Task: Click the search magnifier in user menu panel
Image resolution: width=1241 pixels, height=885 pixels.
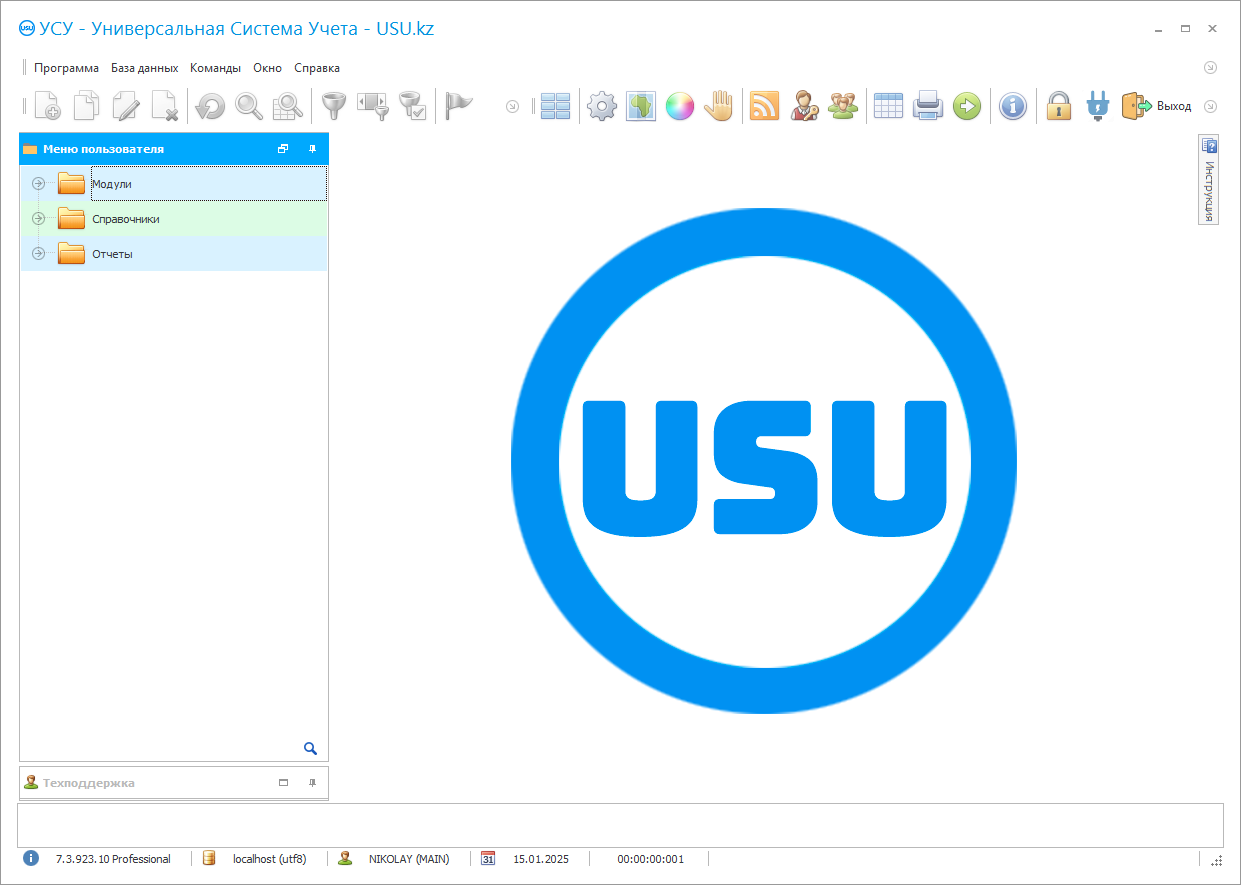Action: tap(310, 748)
